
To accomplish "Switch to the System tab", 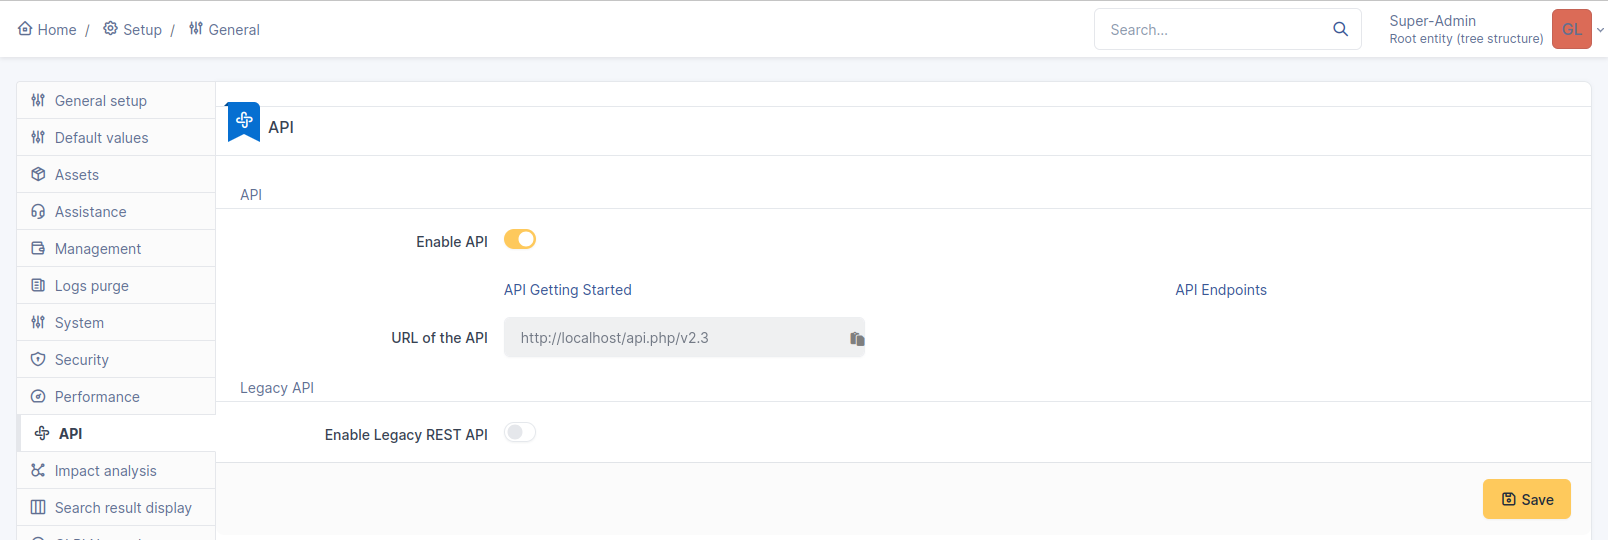I will (116, 322).
